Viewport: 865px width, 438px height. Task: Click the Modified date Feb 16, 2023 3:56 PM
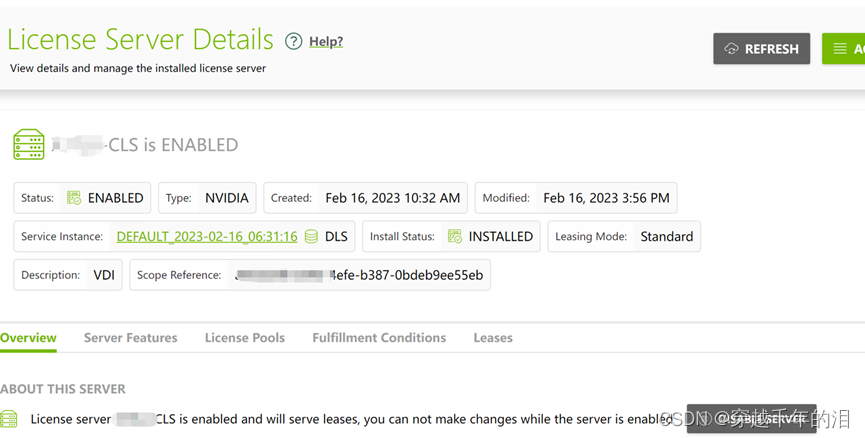pyautogui.click(x=606, y=198)
